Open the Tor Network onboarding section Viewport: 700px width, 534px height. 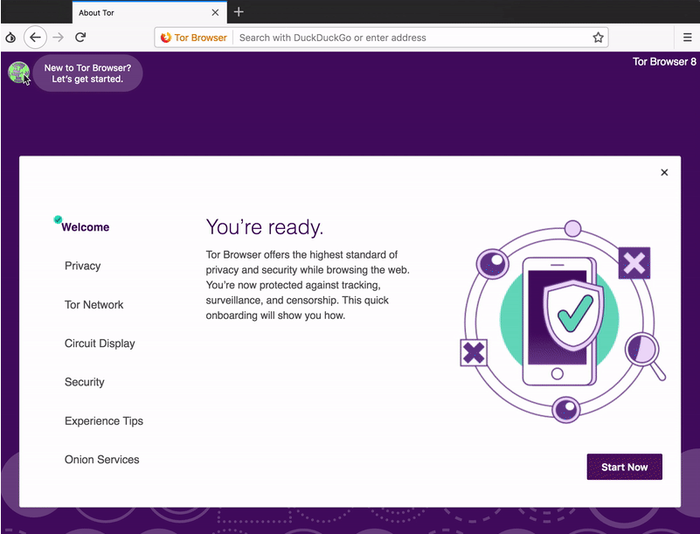[94, 305]
